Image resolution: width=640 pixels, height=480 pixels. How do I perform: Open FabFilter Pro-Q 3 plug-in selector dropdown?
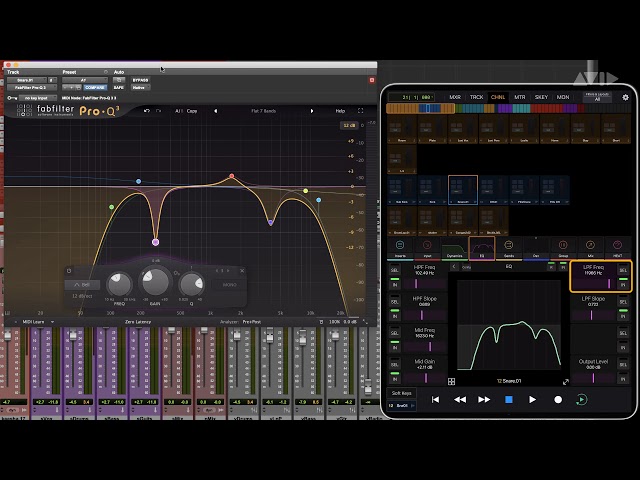(31, 87)
